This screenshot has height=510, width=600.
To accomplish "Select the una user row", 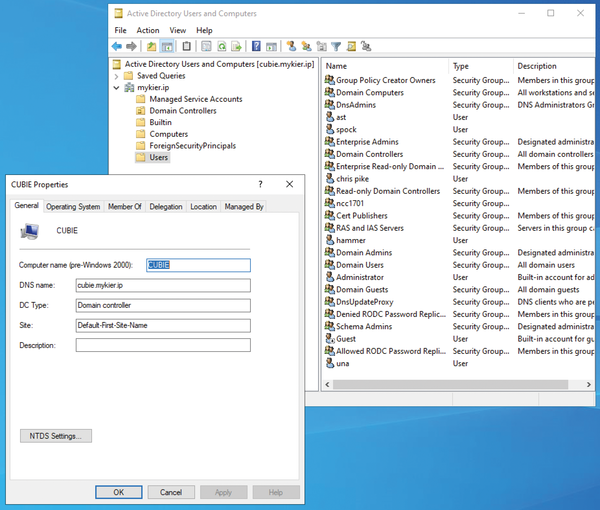I will 459,363.
